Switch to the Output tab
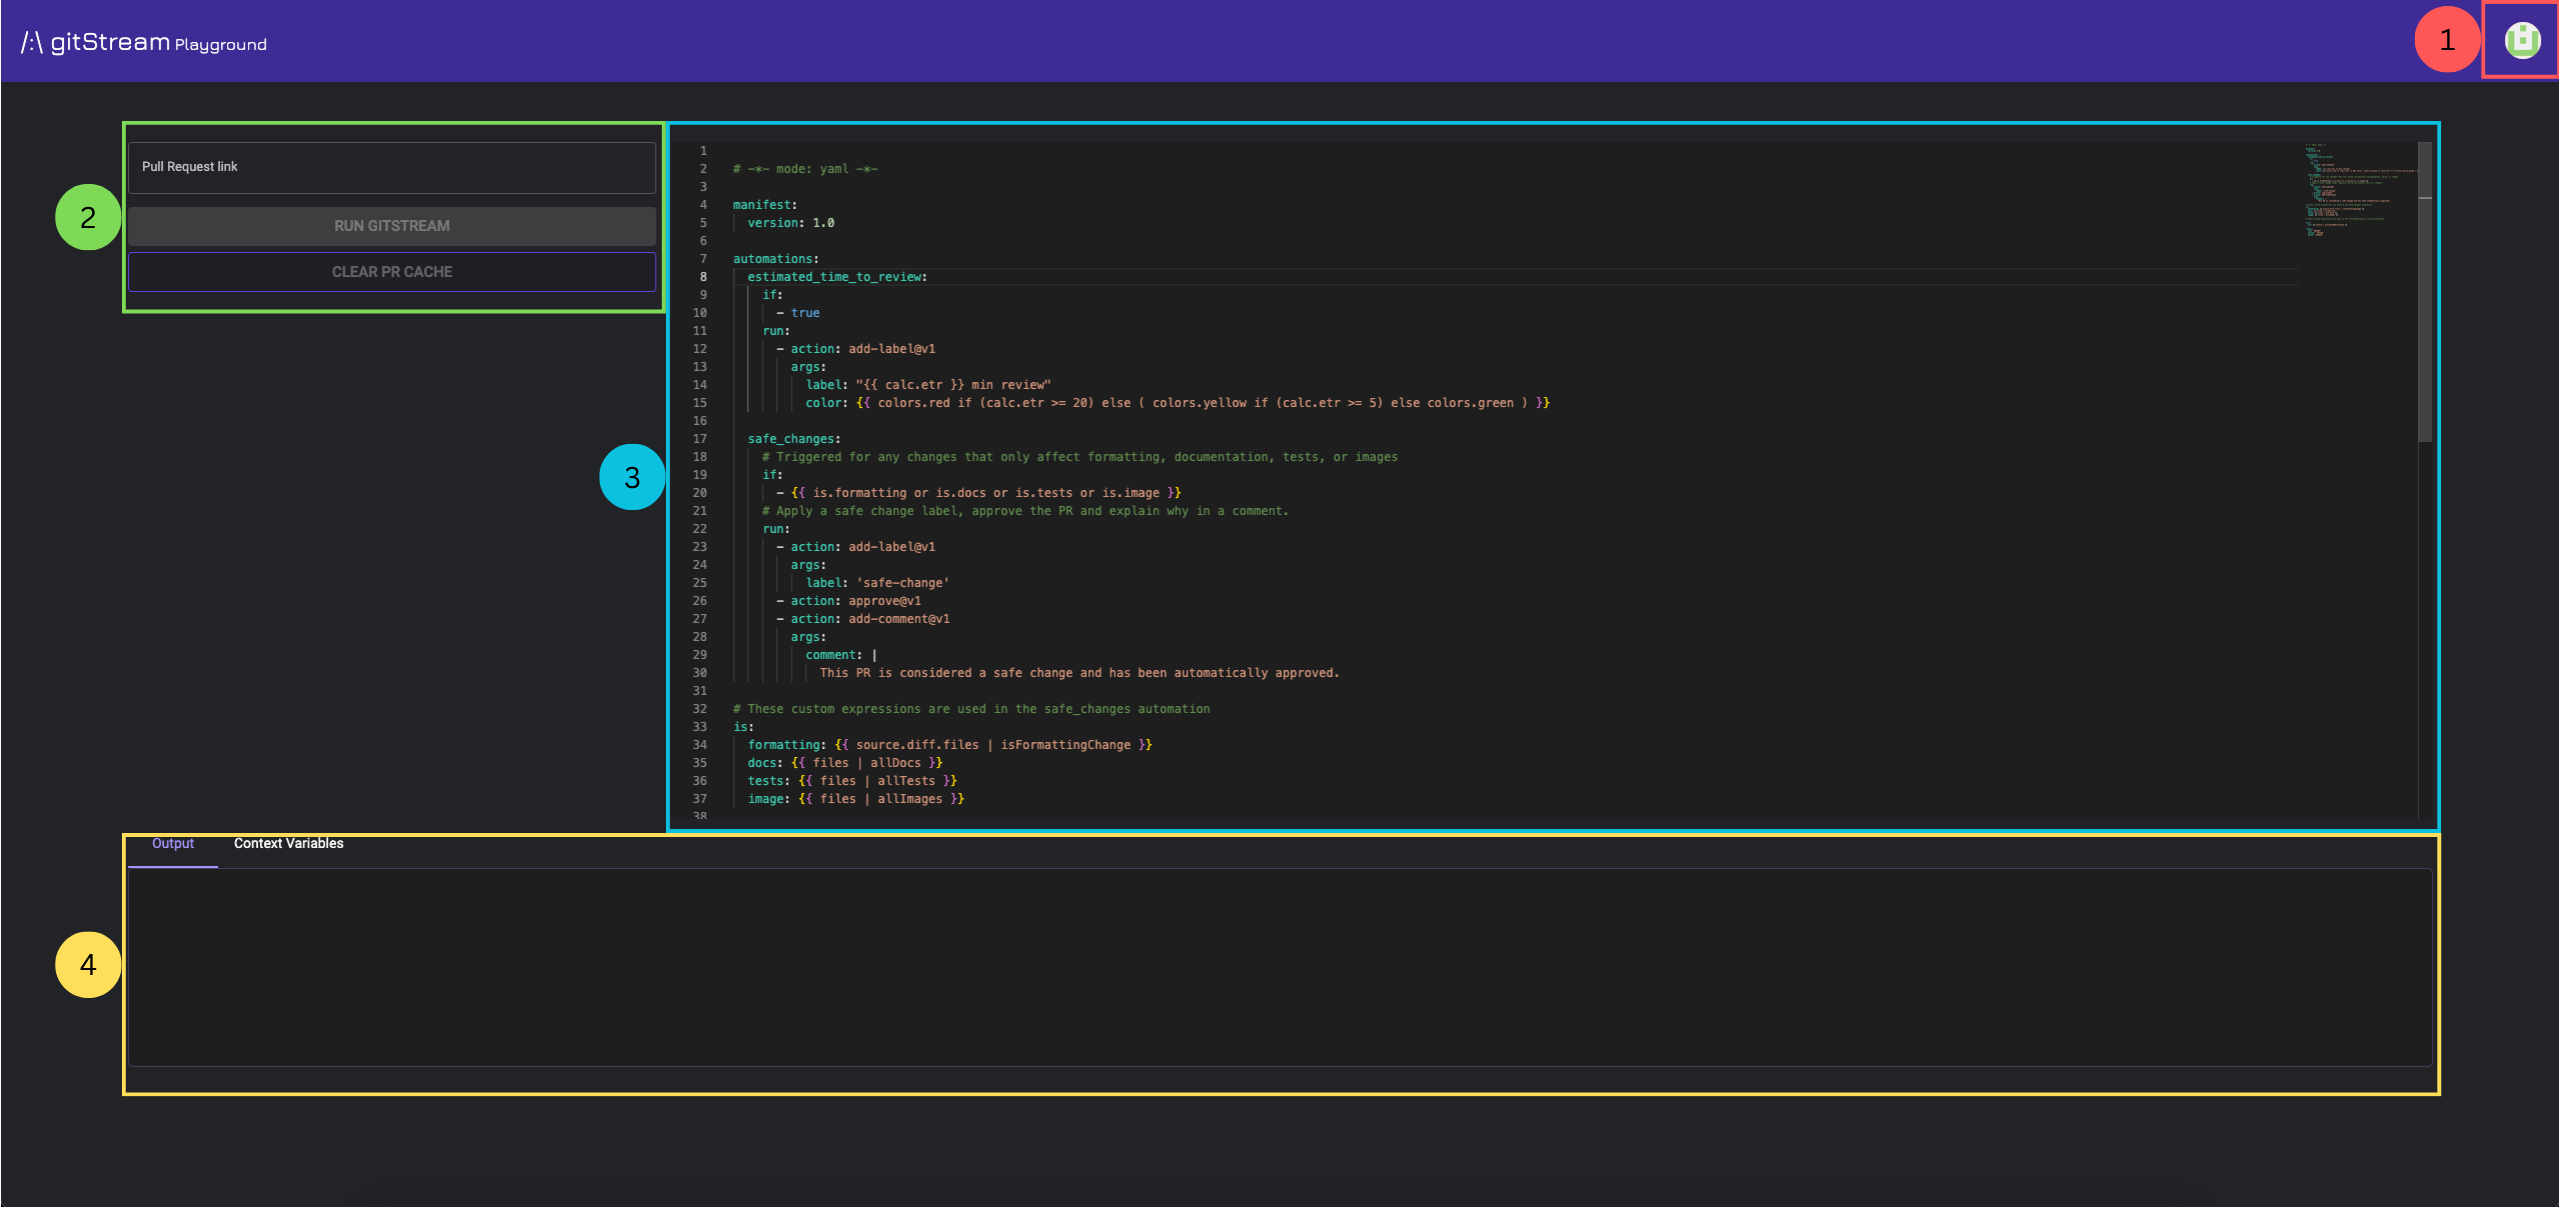The height and width of the screenshot is (1207, 2559). [x=173, y=844]
